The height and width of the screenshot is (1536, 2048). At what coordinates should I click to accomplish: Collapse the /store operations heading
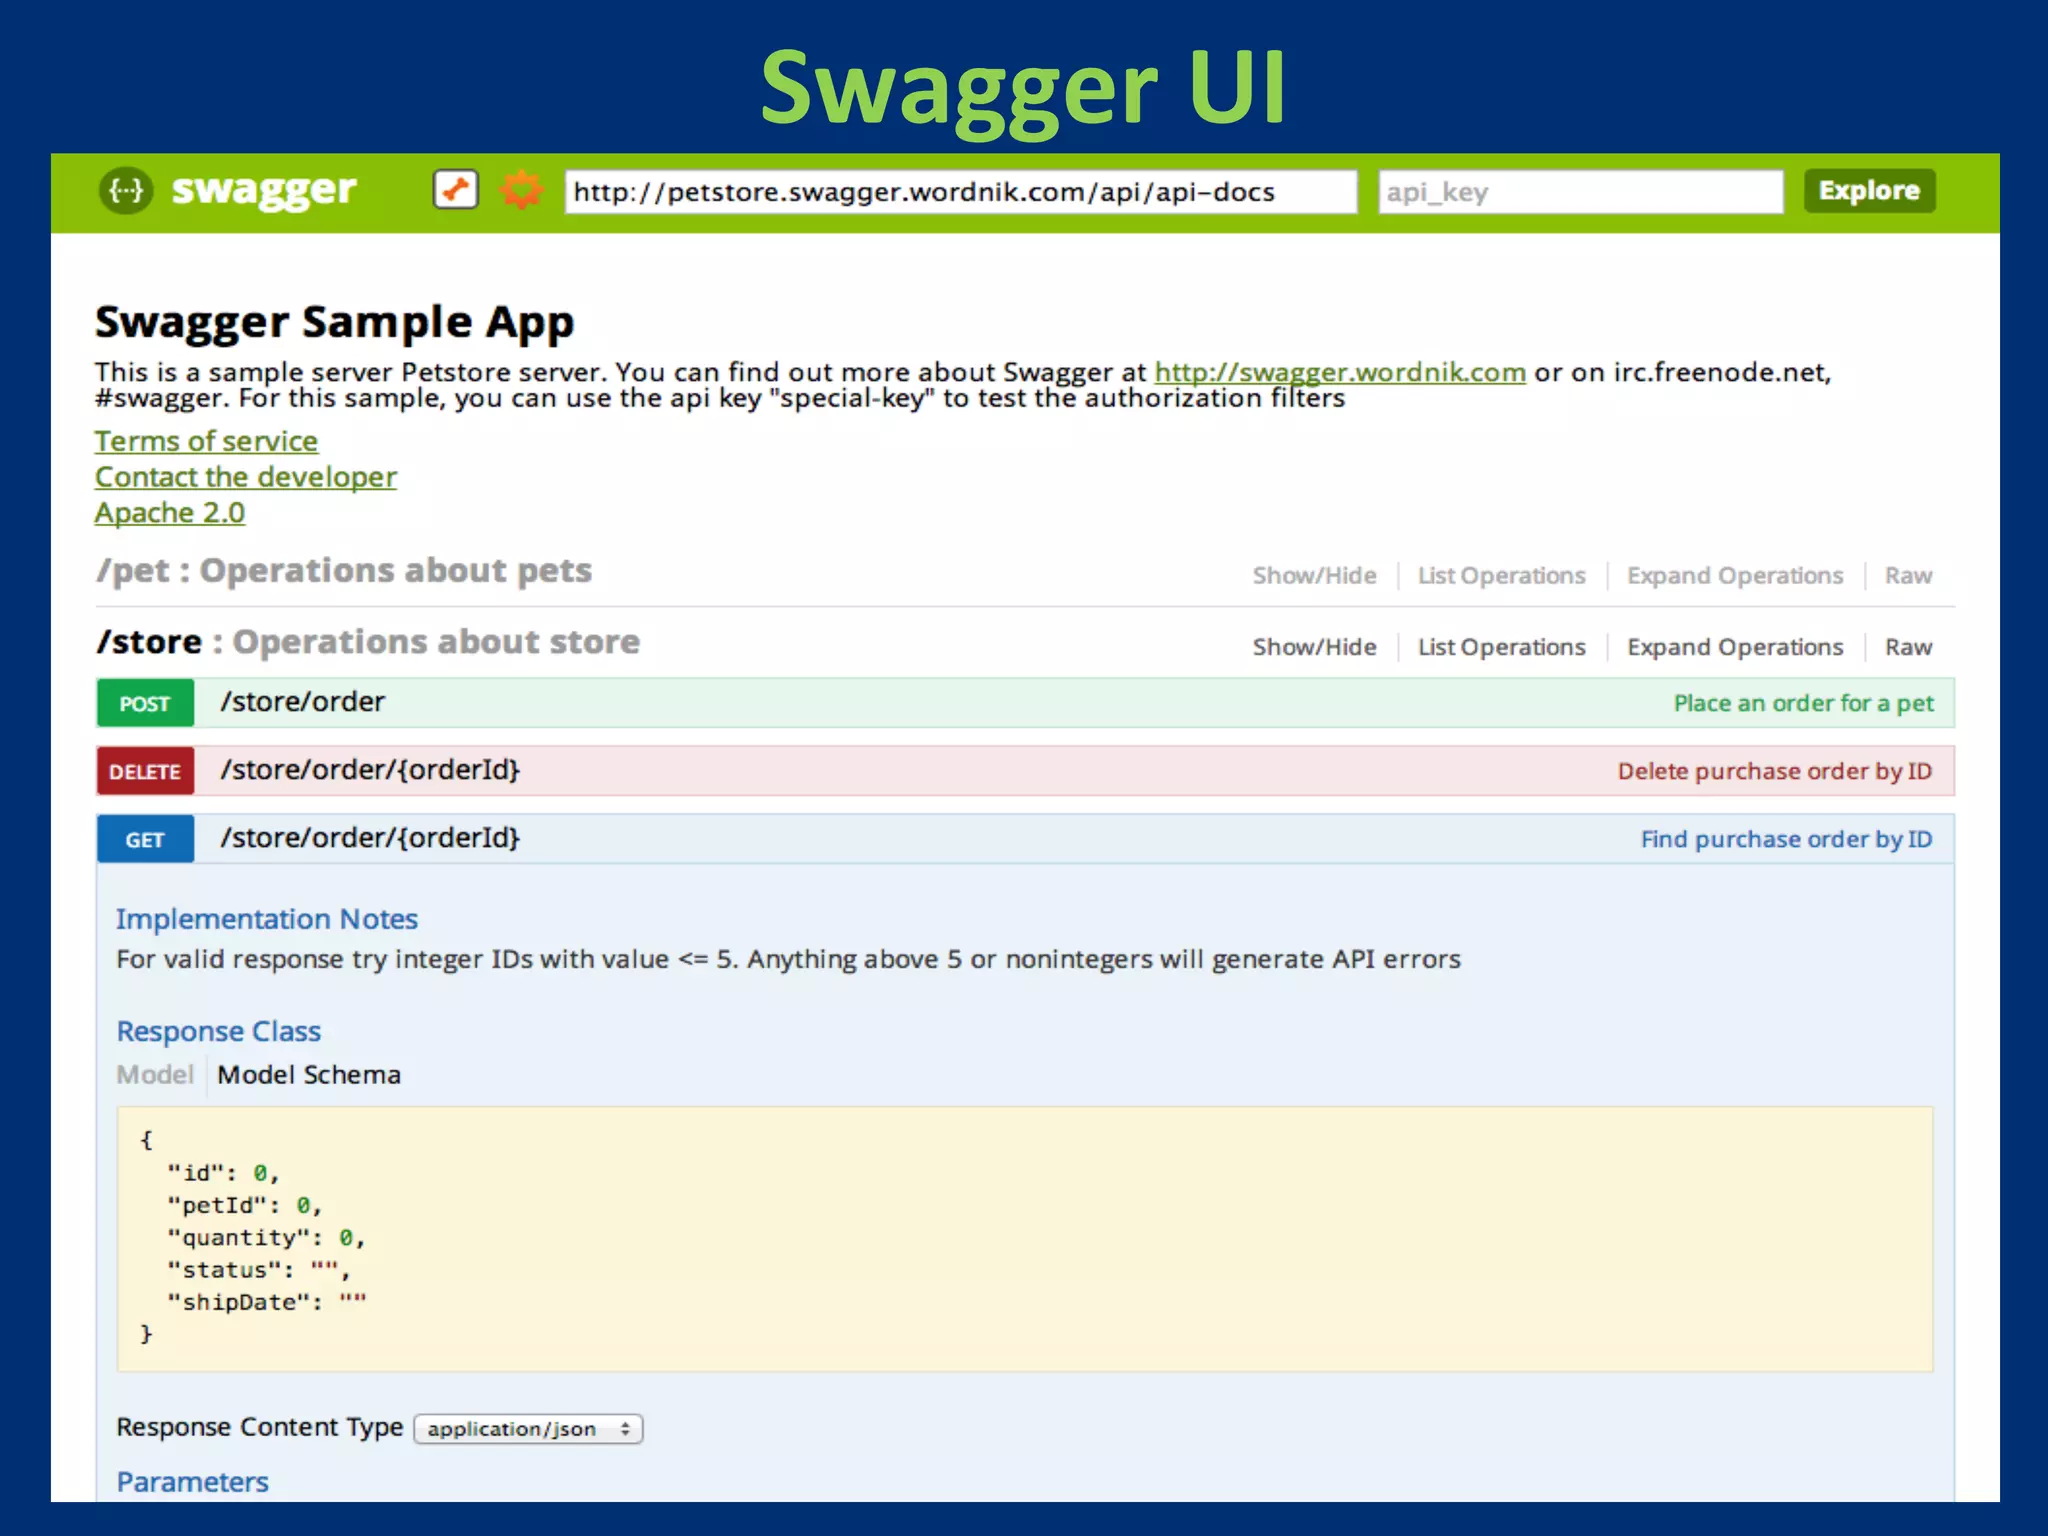coord(368,641)
